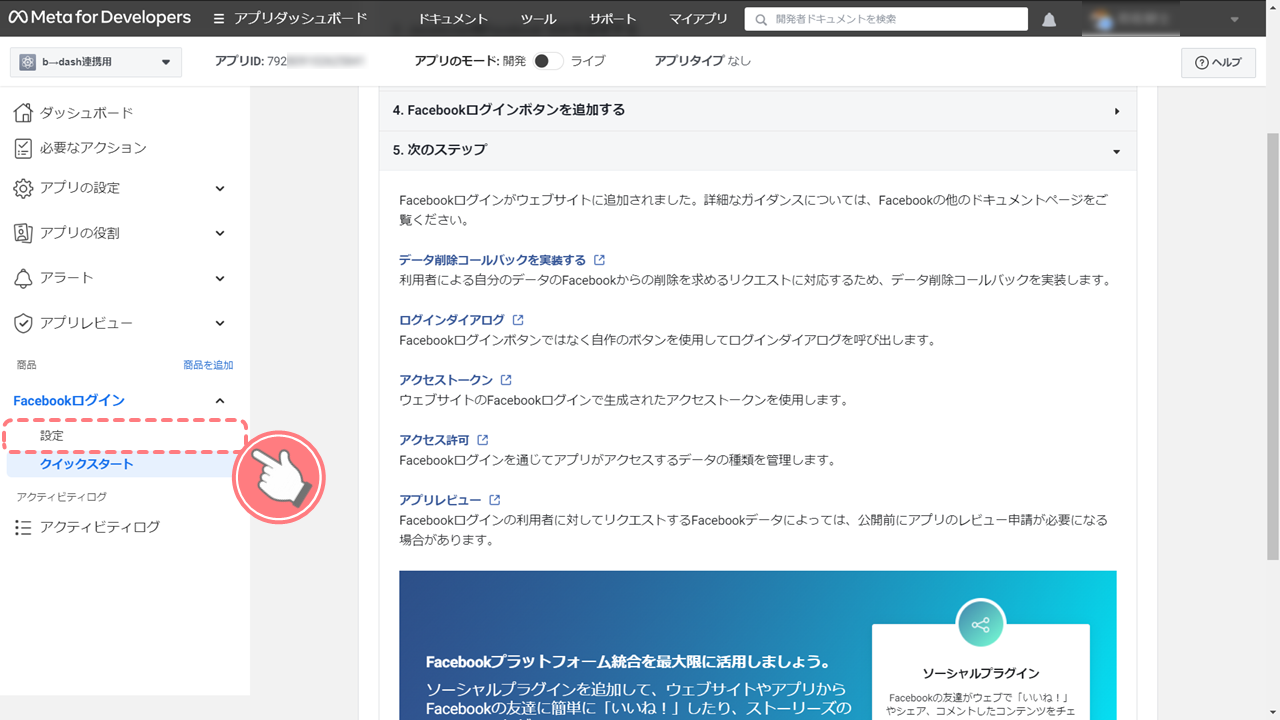
Task: Open the ツール menu
Action: click(539, 19)
